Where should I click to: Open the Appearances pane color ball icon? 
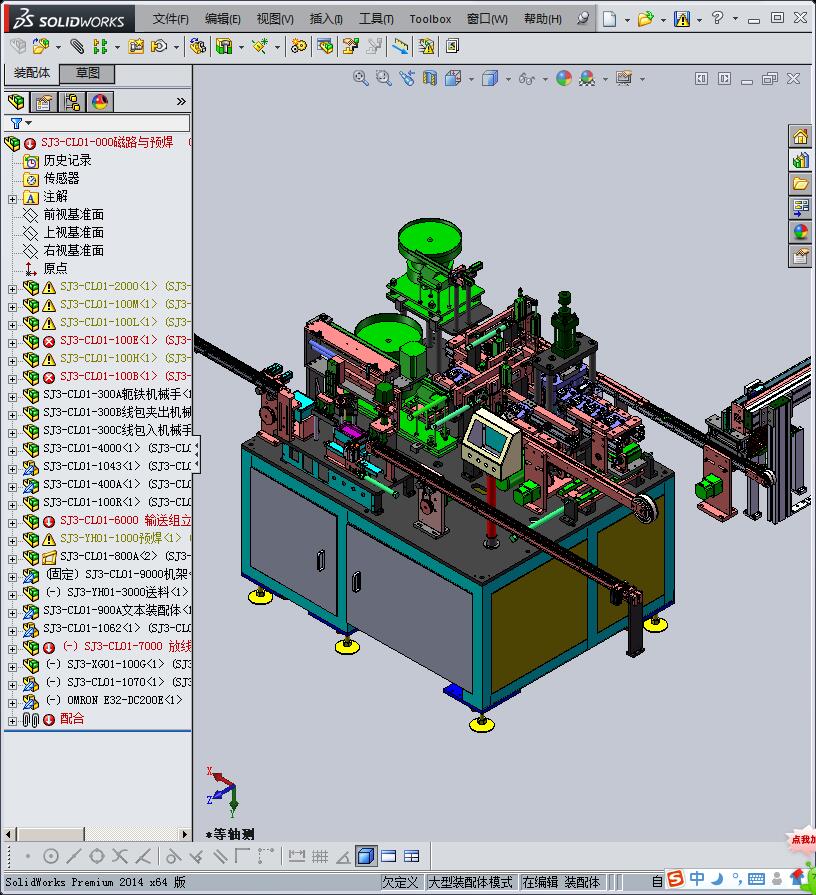pos(800,232)
